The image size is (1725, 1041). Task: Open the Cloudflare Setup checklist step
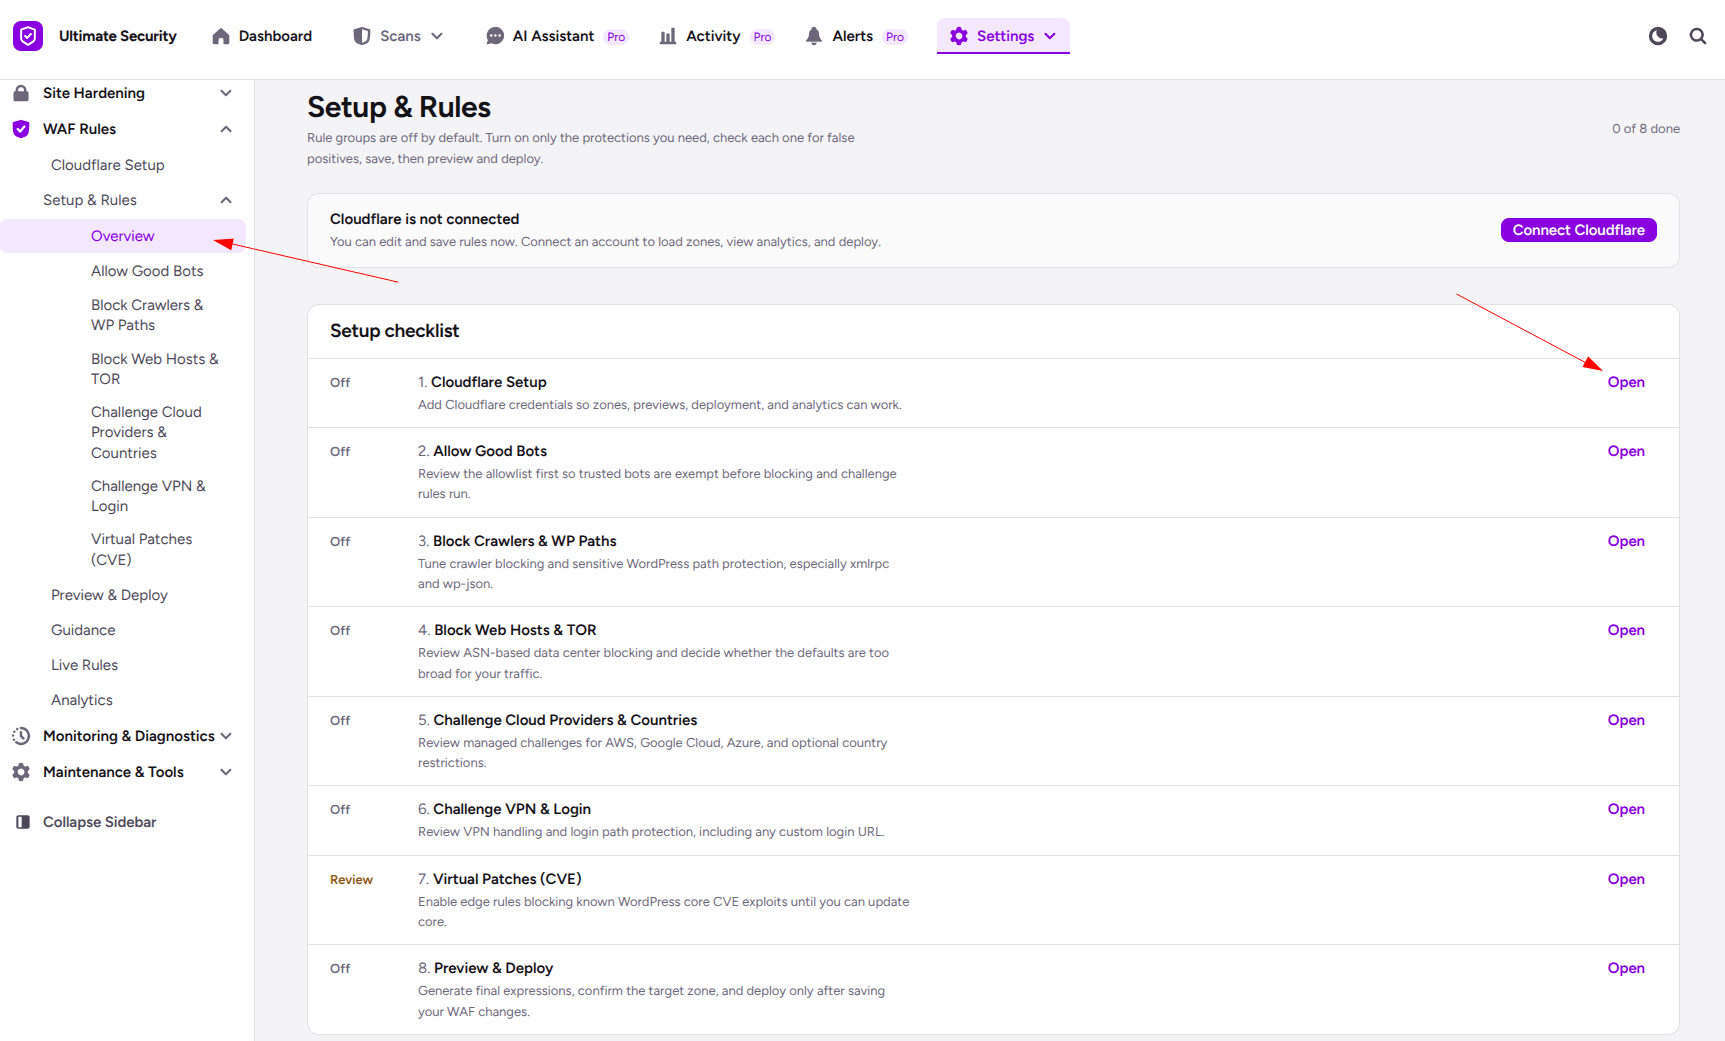1626,382
